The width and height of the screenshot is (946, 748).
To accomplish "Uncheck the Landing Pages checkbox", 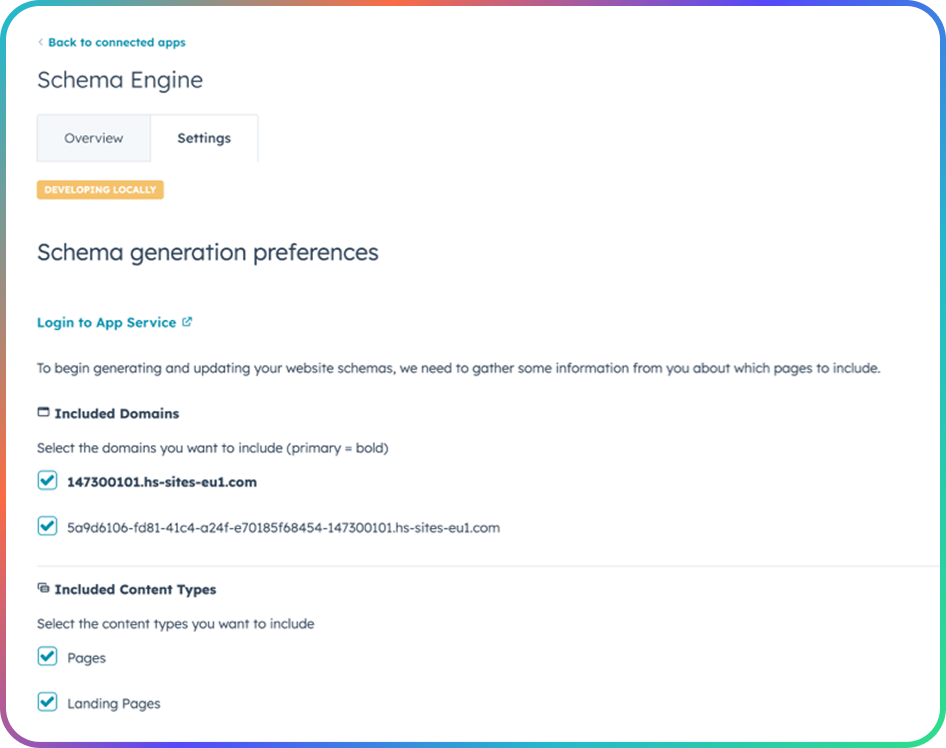I will tap(47, 702).
